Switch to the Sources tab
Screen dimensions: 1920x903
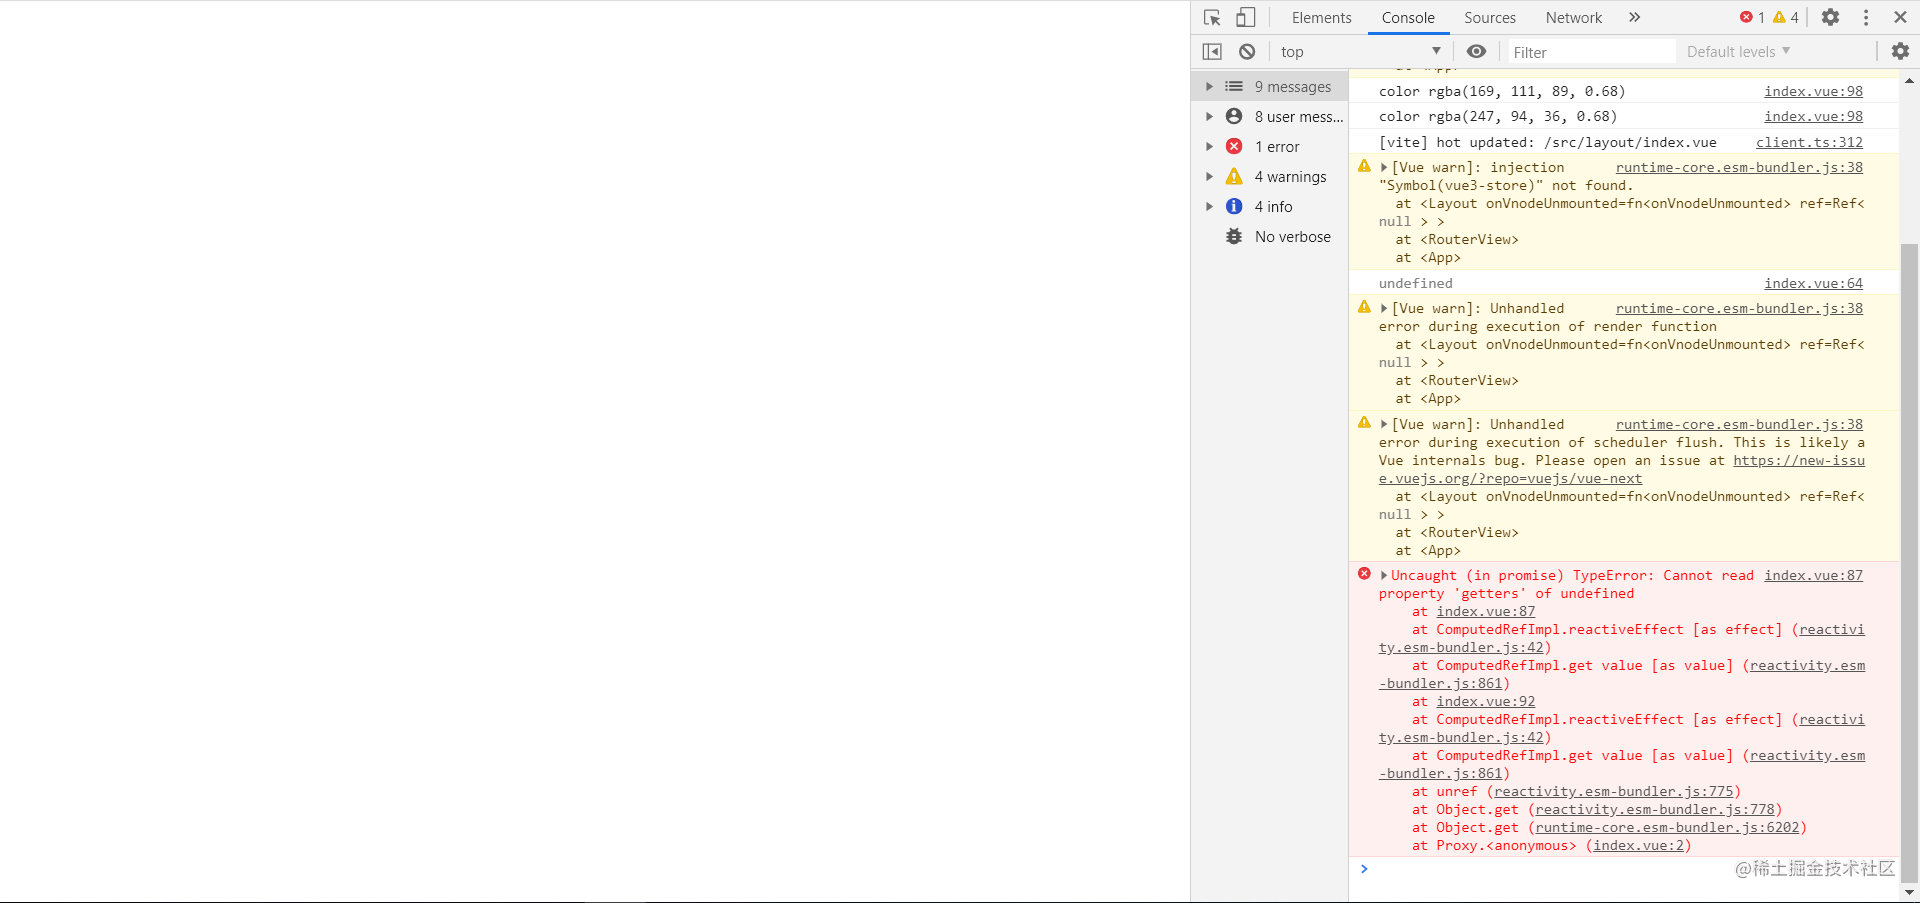(x=1490, y=18)
